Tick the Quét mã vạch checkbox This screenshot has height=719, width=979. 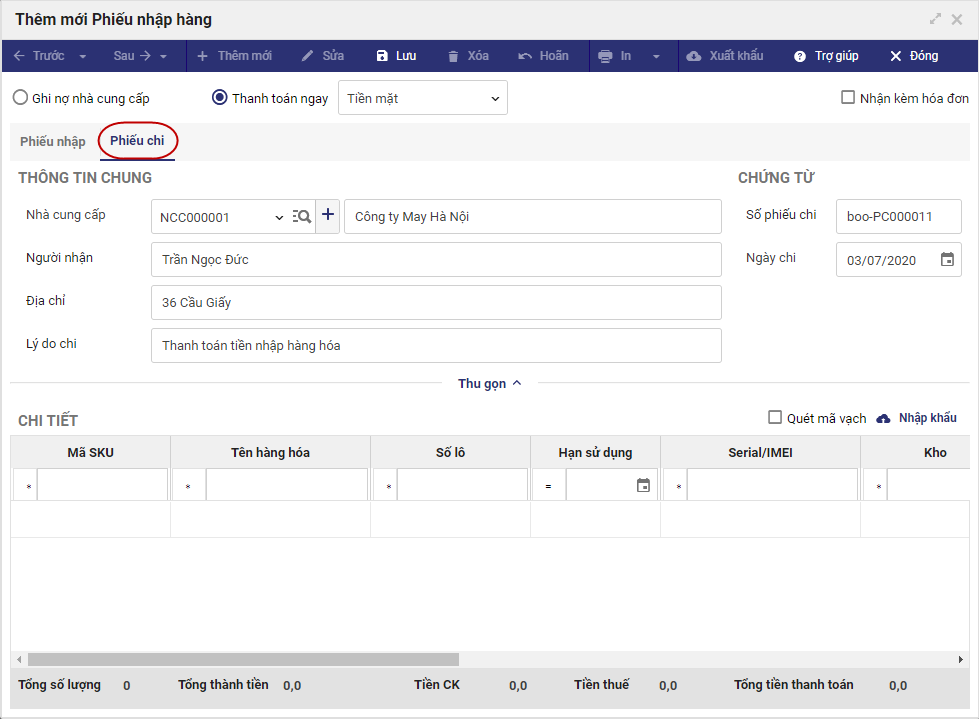click(775, 418)
